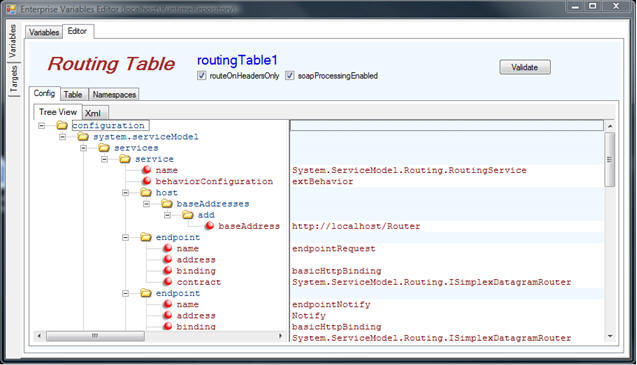
Task: Click red ball icon beside baseAddress
Action: tap(209, 226)
